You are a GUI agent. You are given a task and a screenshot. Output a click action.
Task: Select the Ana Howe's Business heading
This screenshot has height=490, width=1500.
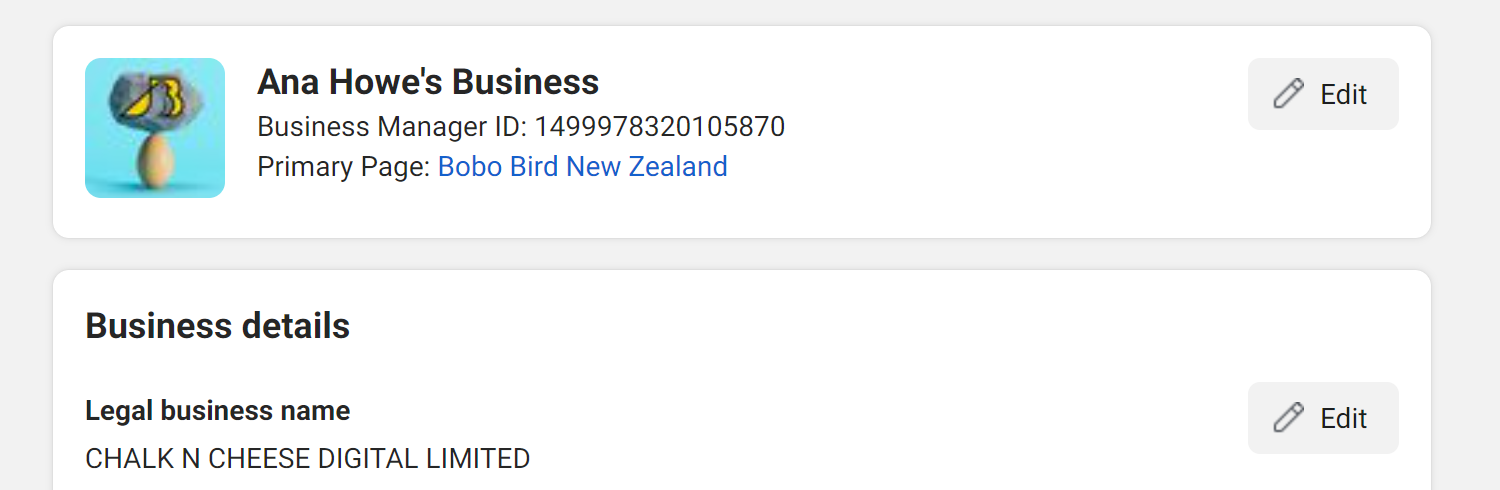coord(428,82)
